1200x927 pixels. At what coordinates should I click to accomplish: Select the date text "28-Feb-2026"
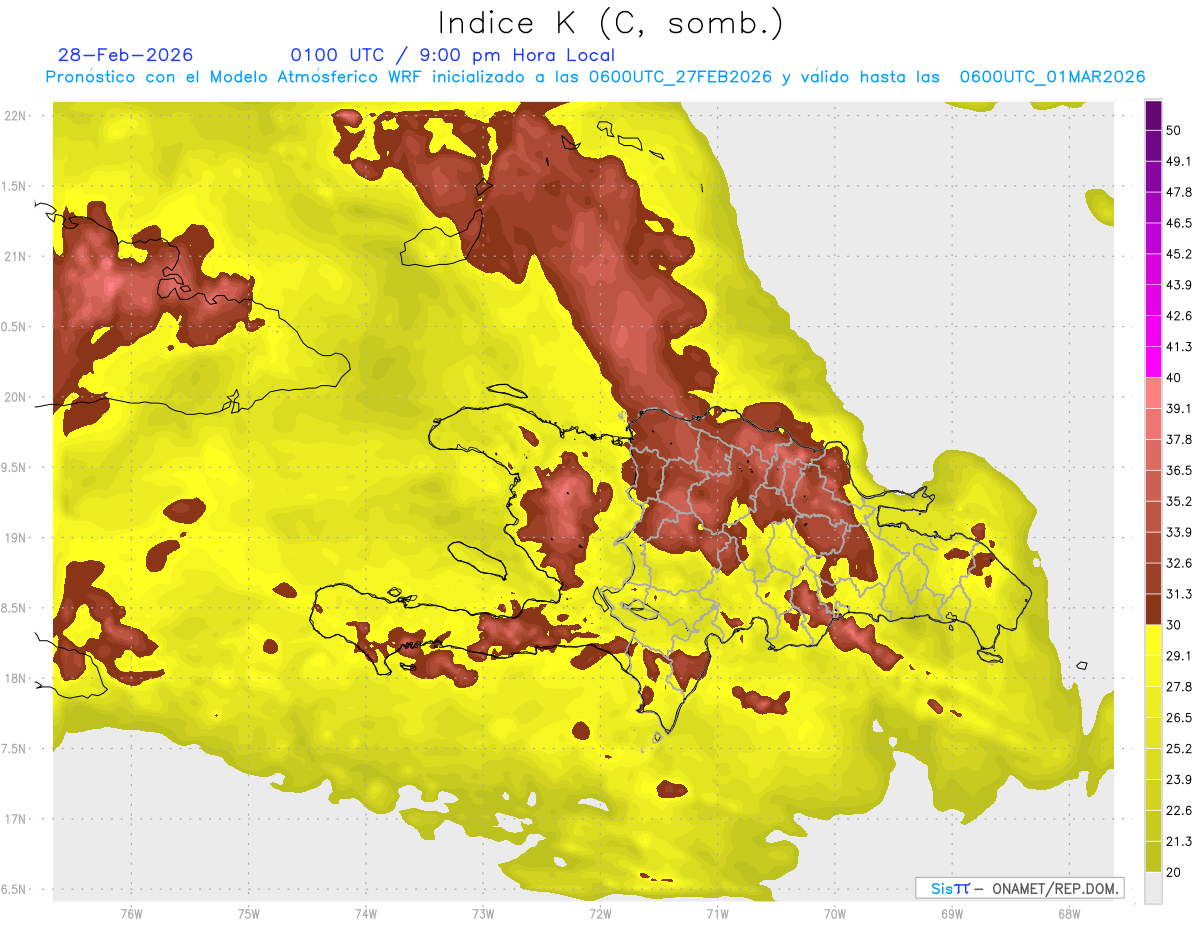click(125, 55)
